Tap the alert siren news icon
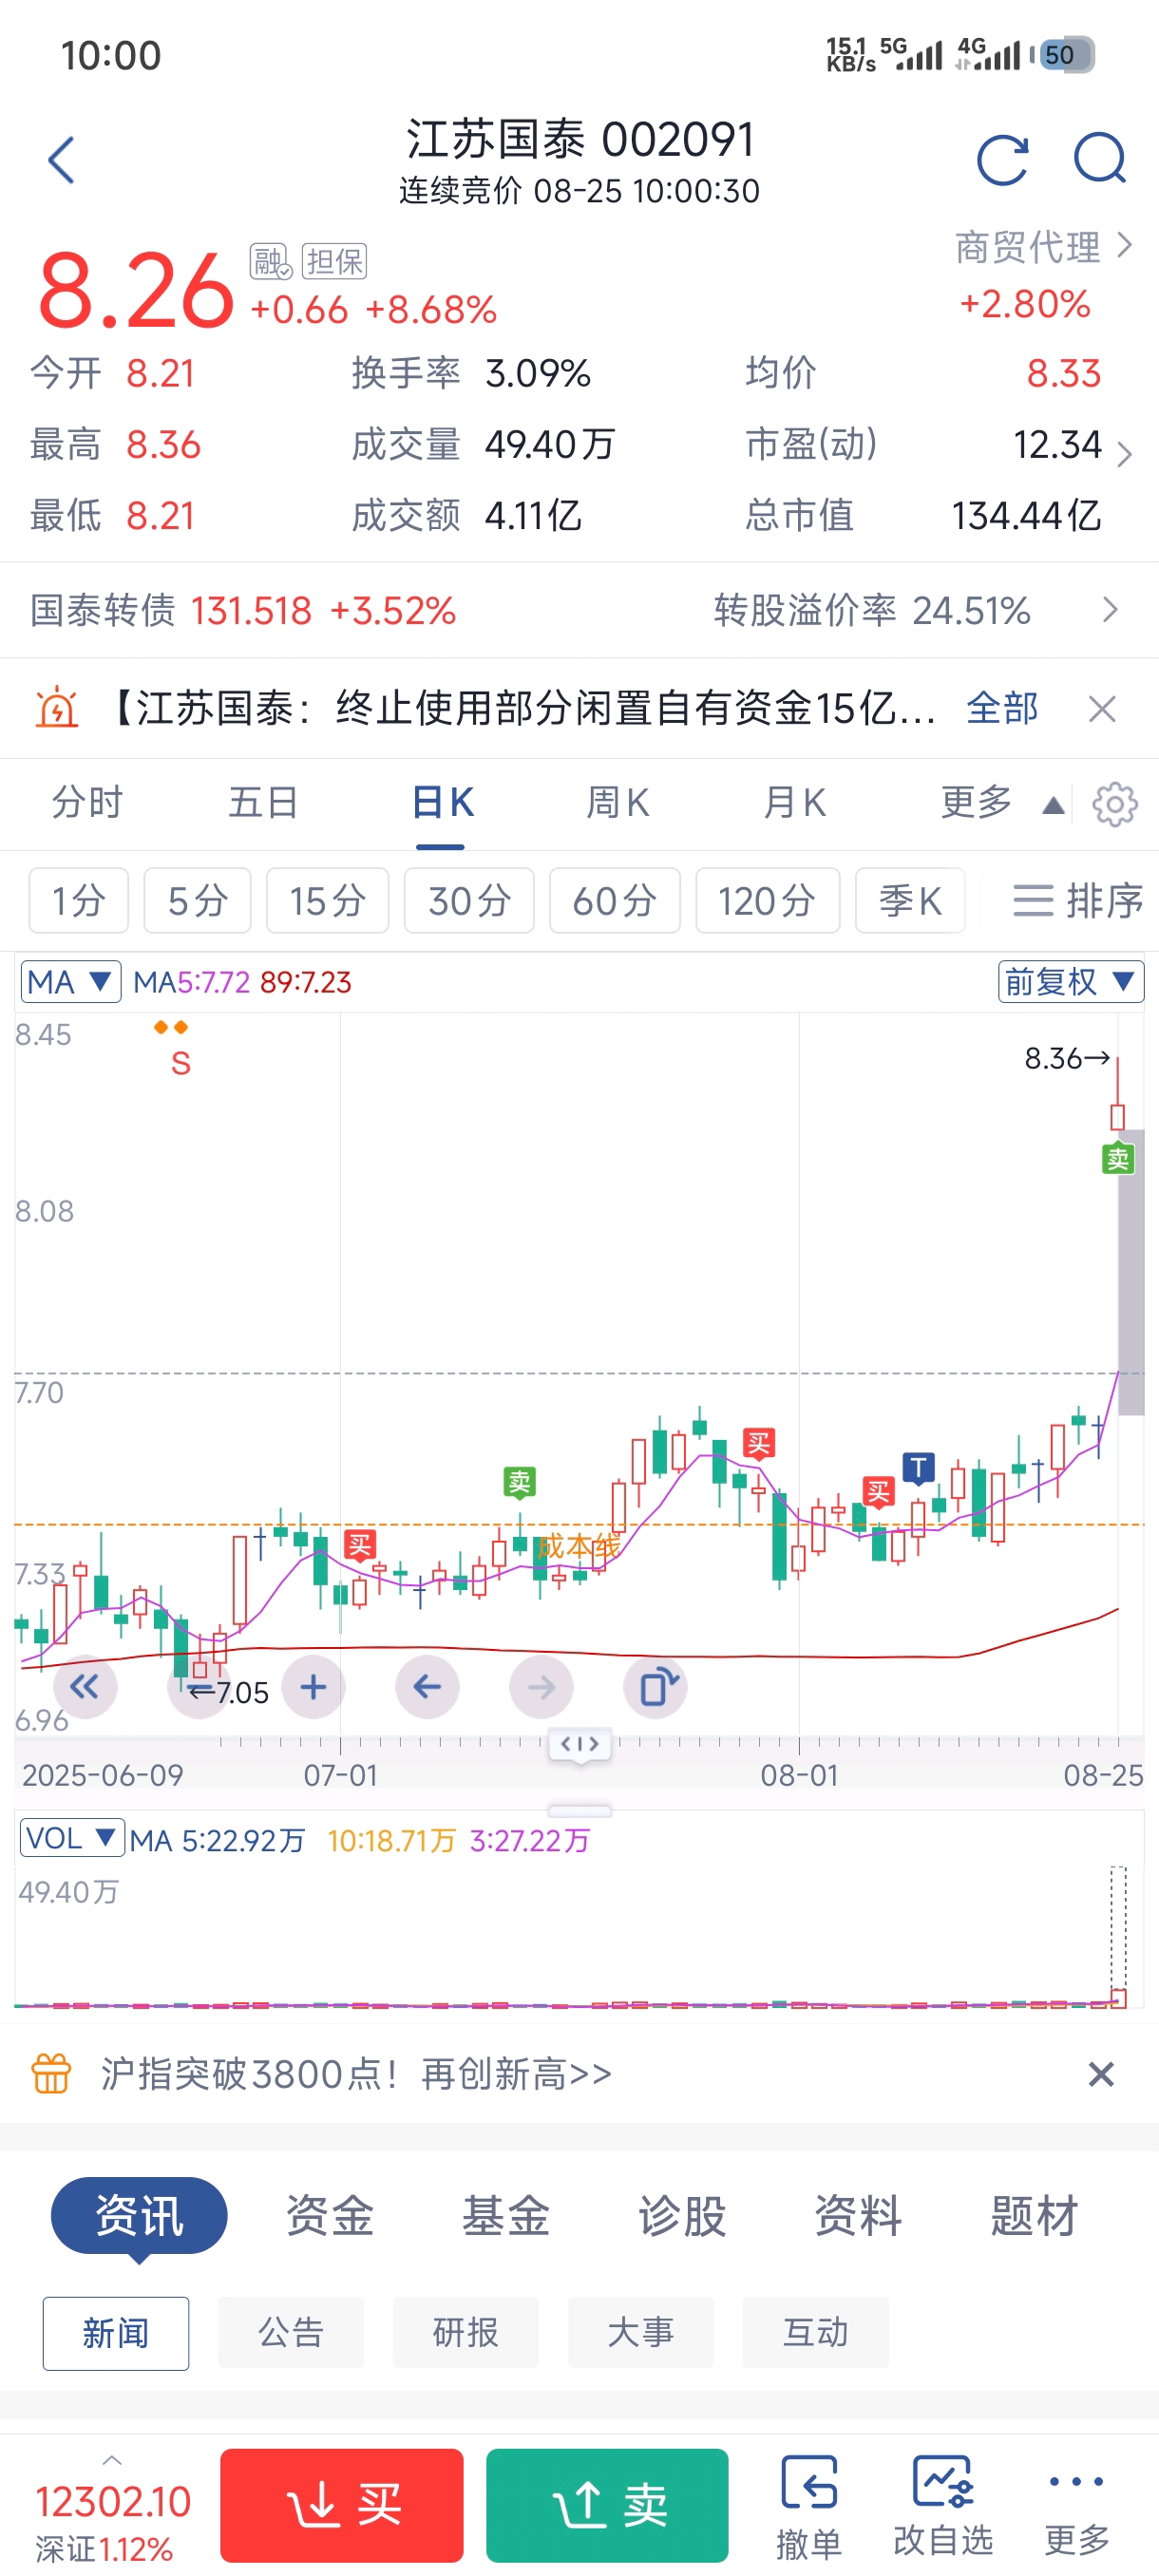 pyautogui.click(x=57, y=708)
